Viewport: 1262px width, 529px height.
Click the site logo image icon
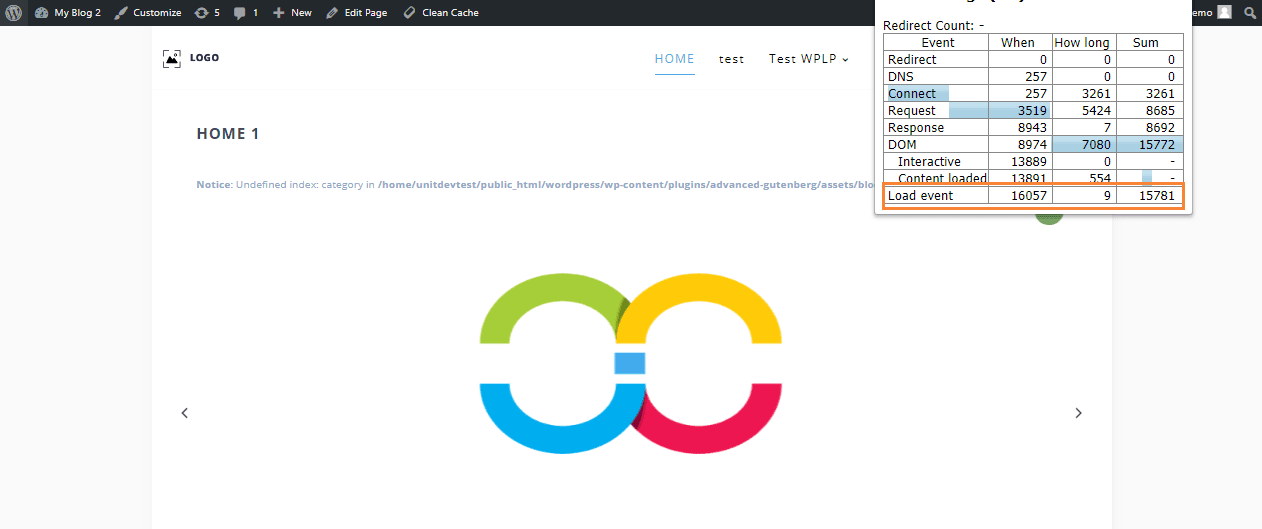(172, 58)
